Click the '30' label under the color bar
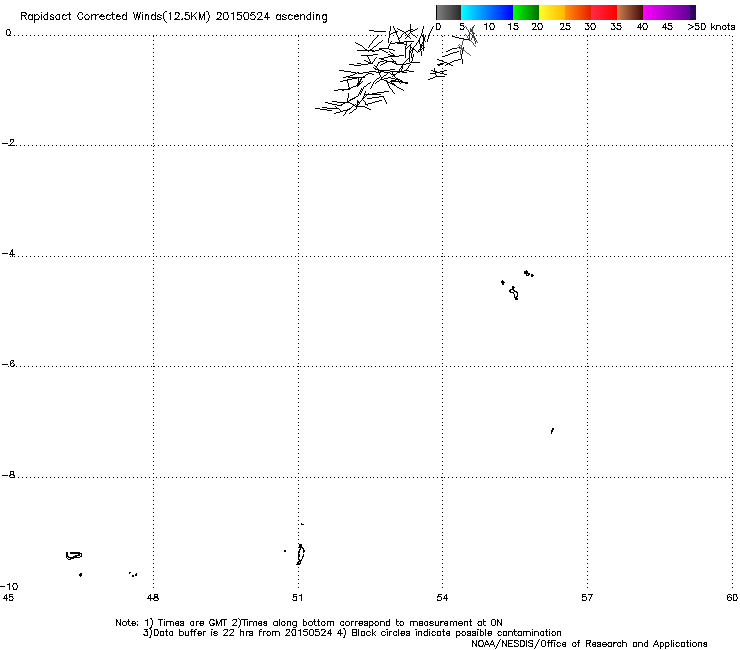This screenshot has height=650, width=740. [x=590, y=27]
